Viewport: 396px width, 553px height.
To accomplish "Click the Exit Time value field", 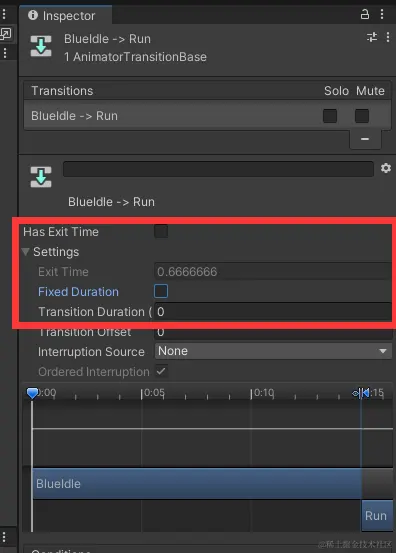I will click(273, 272).
